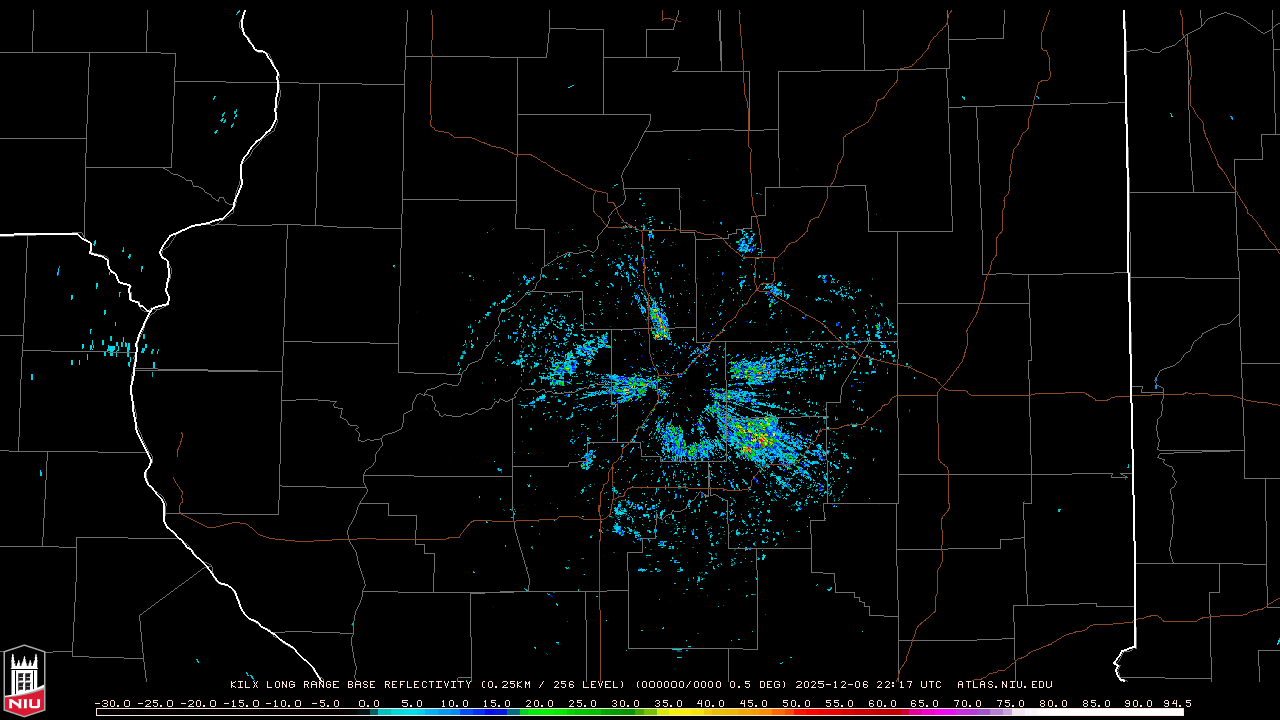
Task: Click the 94.5 label on the reflectivity scale
Action: 1176,703
